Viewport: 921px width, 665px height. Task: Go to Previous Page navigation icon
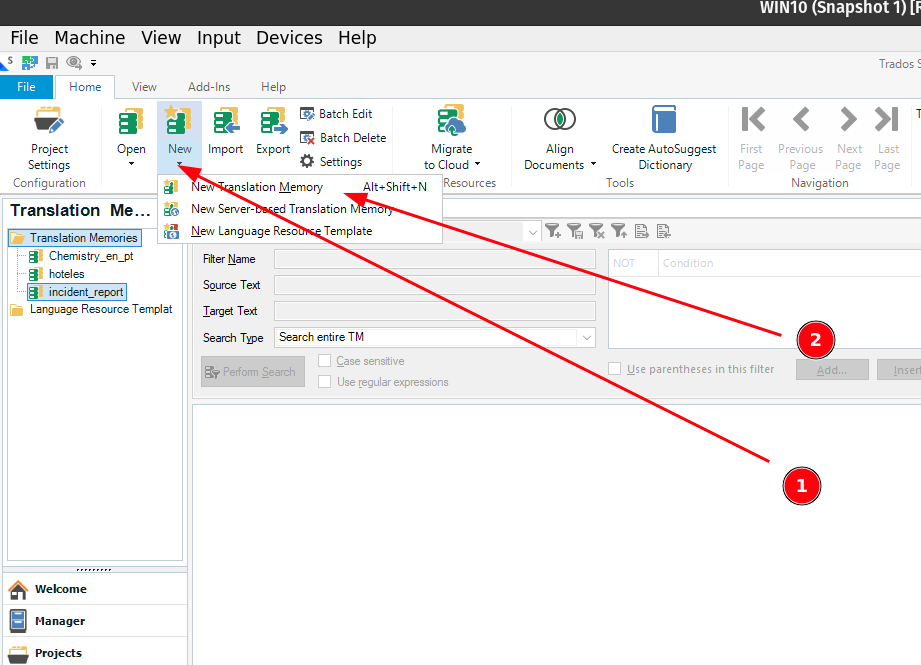801,119
